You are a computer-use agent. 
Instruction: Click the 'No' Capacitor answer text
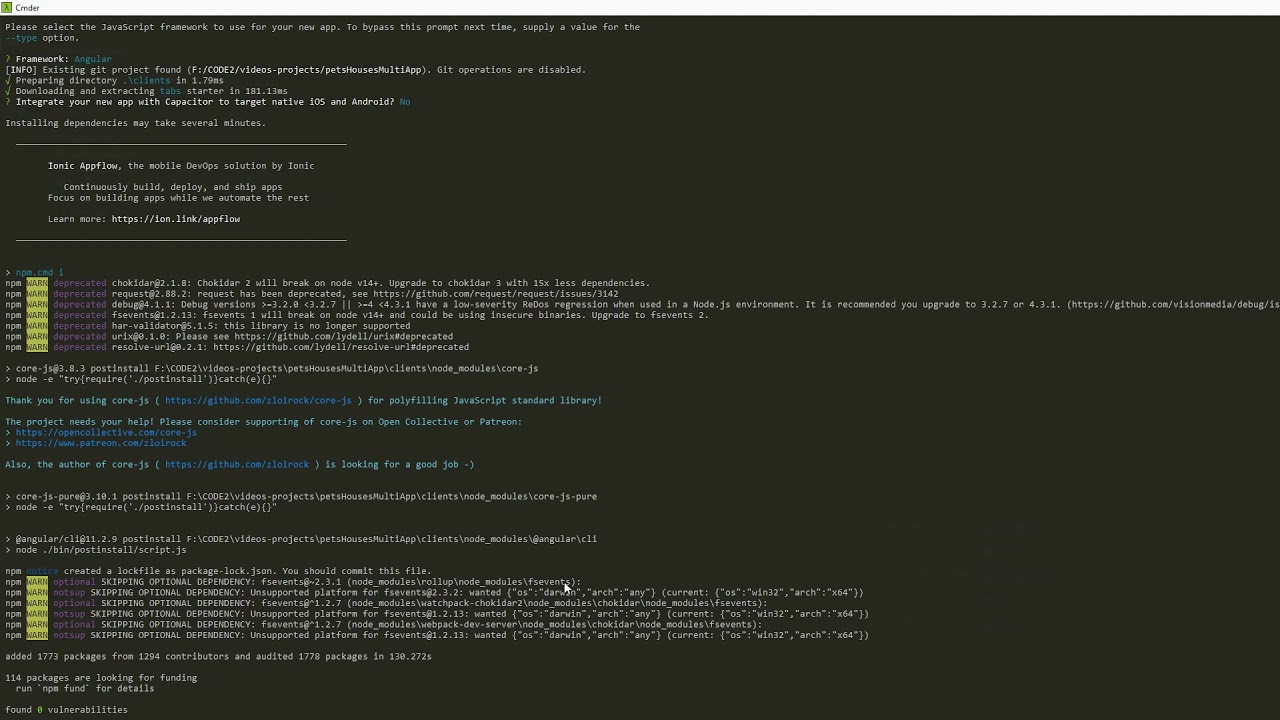[x=404, y=102]
